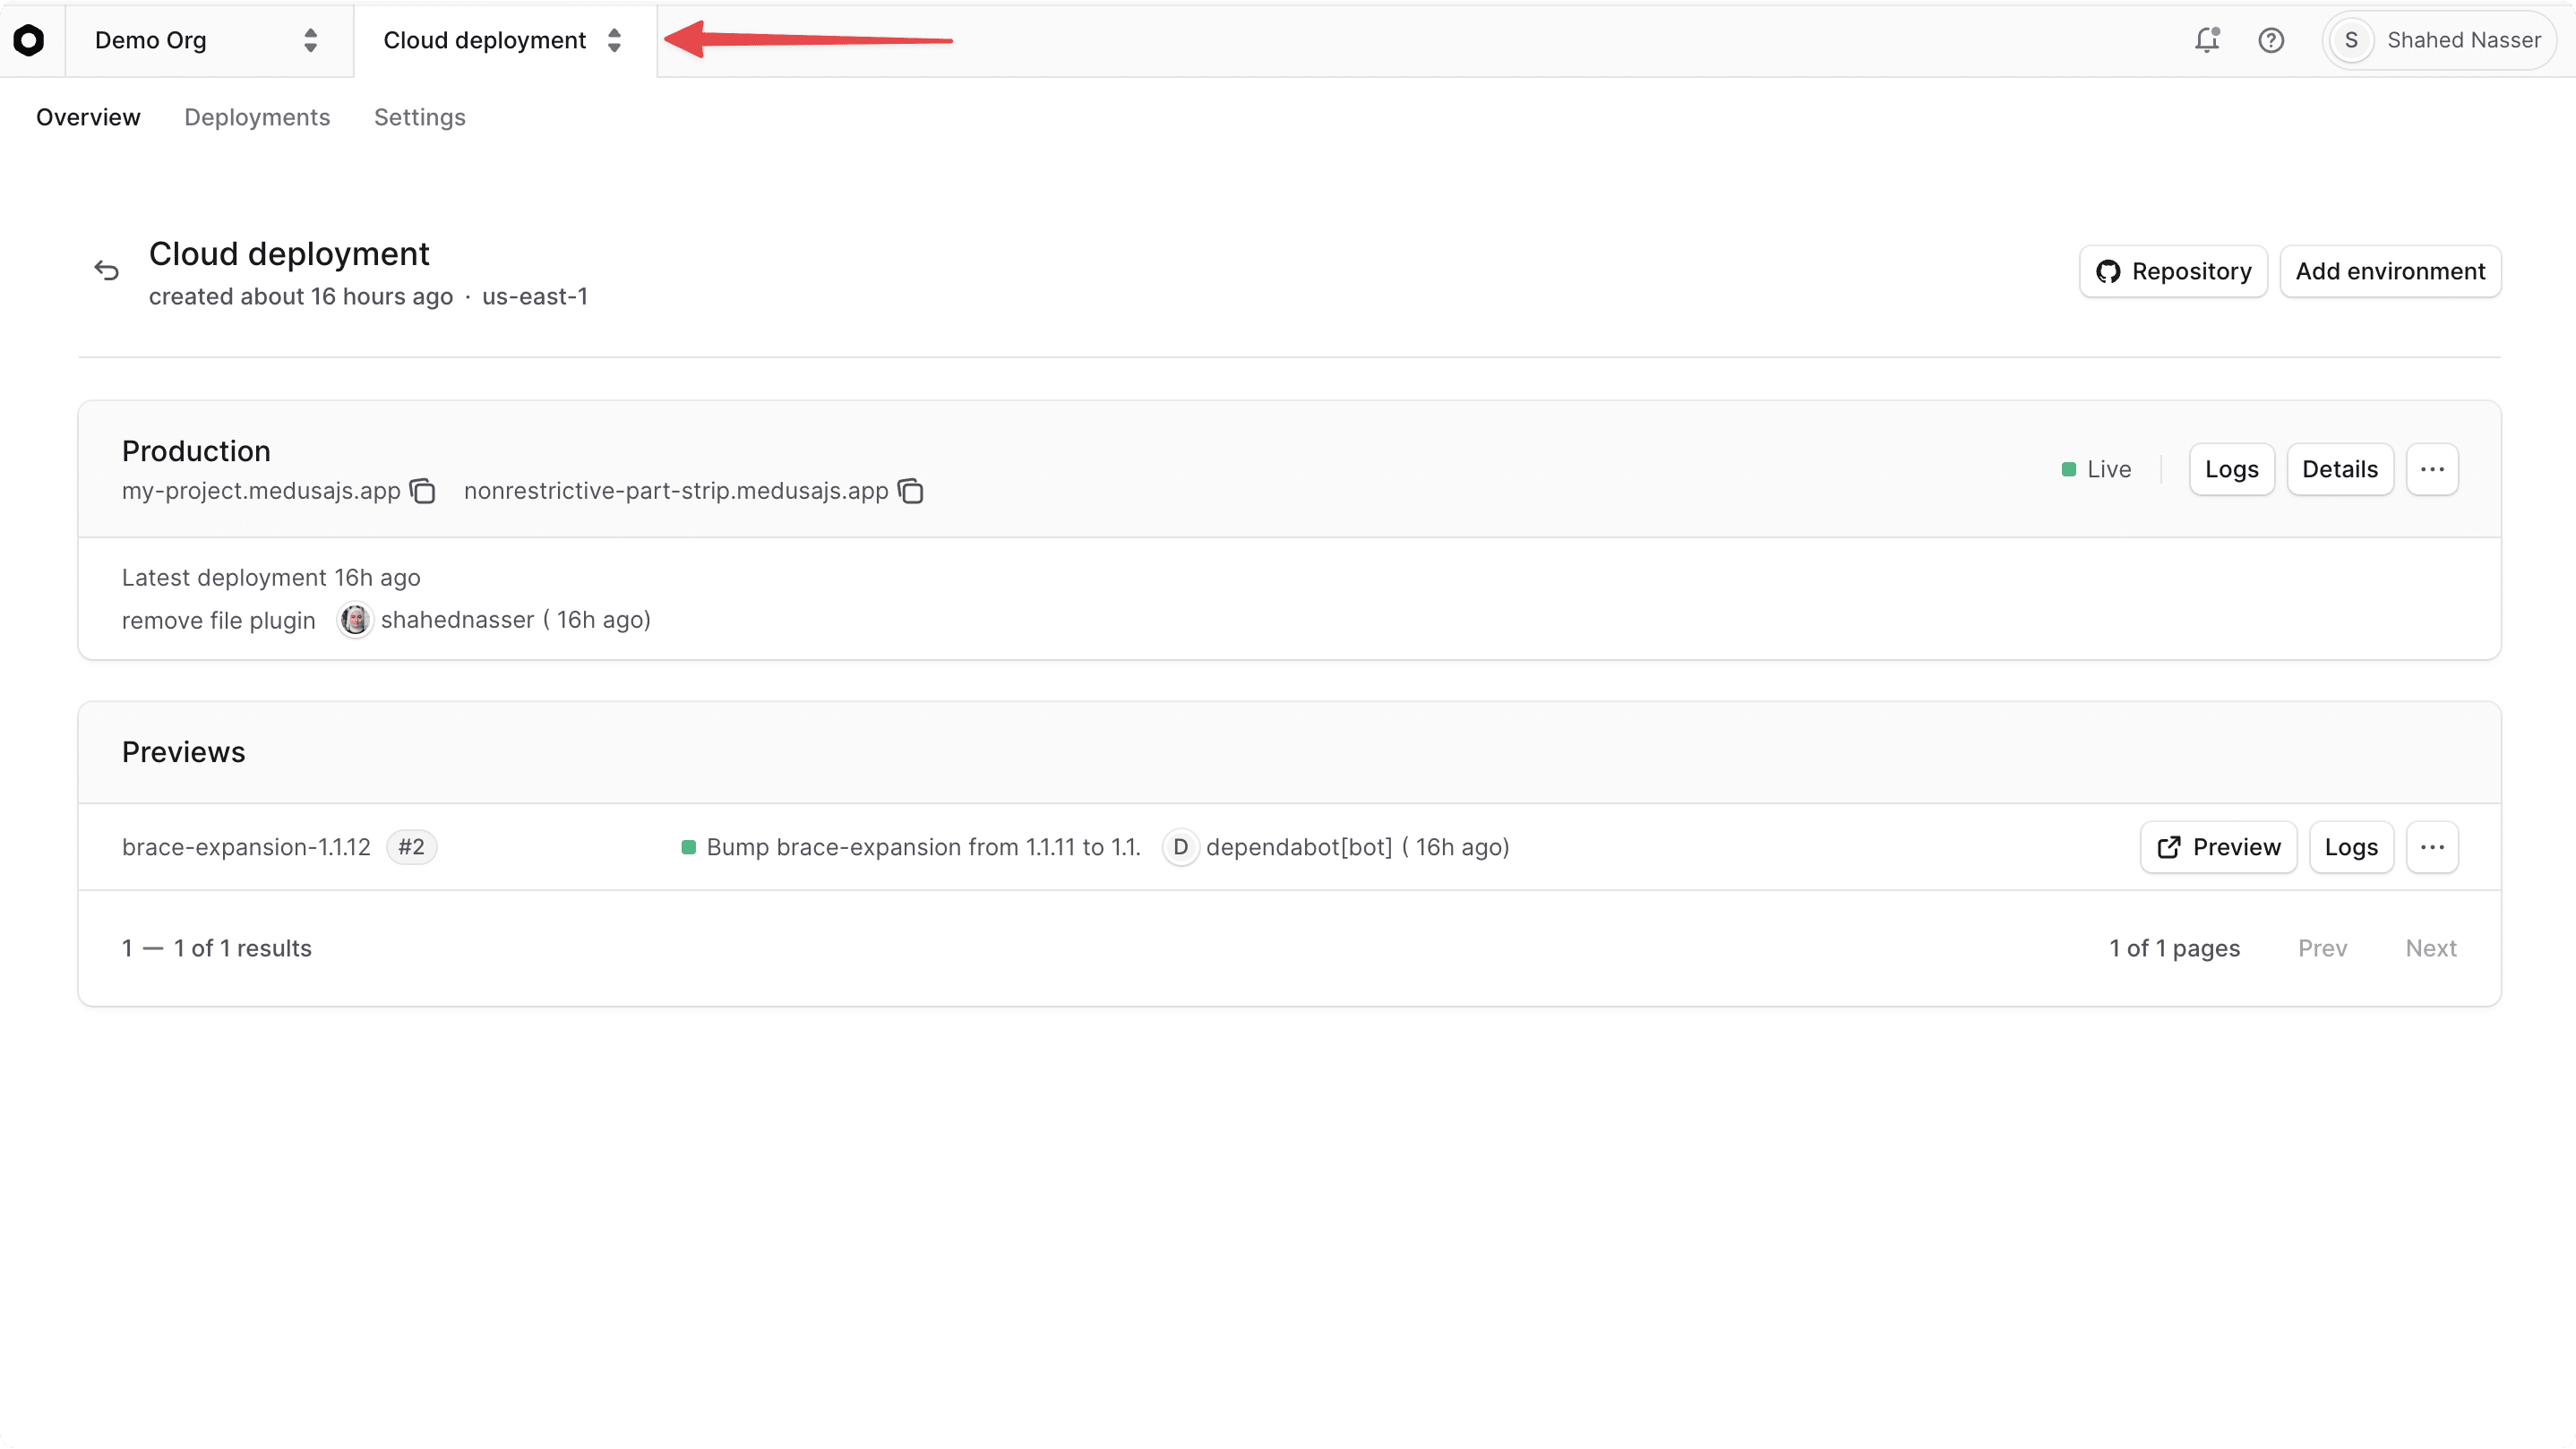Screen dimensions: 2576x1449
Task: Open Production environment Details
Action: (x=2340, y=469)
